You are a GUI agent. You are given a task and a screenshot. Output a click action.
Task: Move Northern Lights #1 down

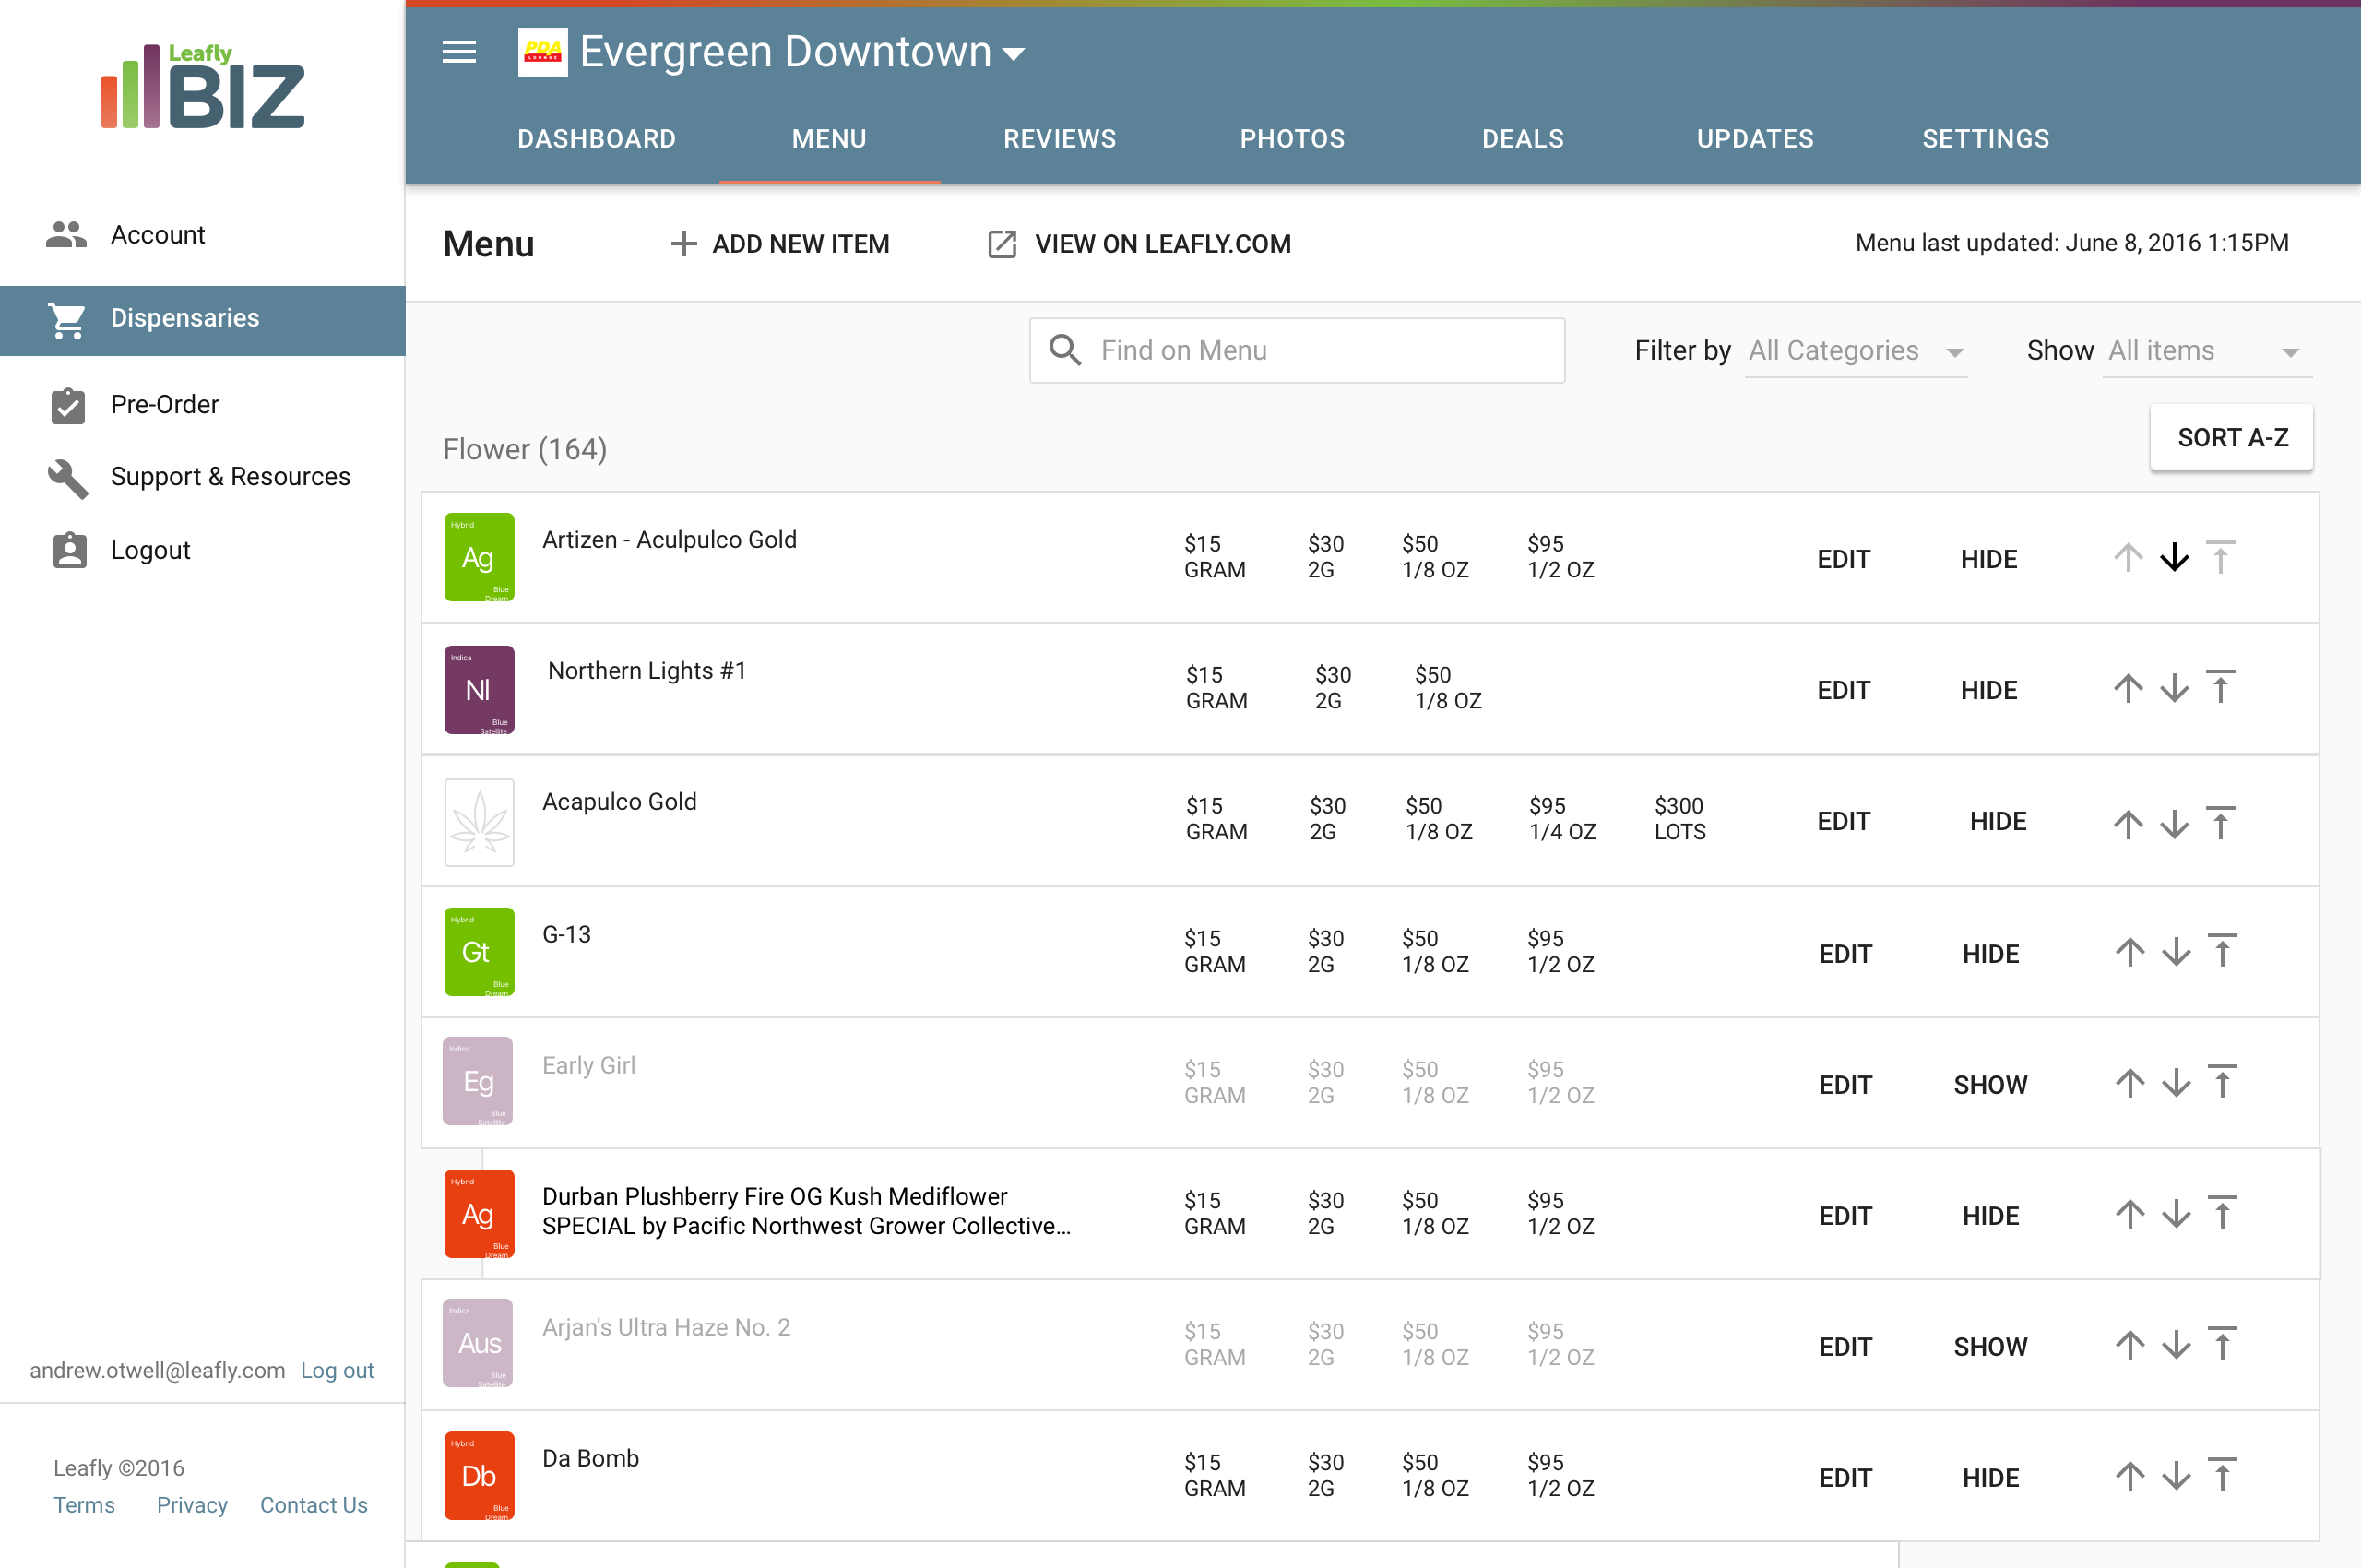2174,689
